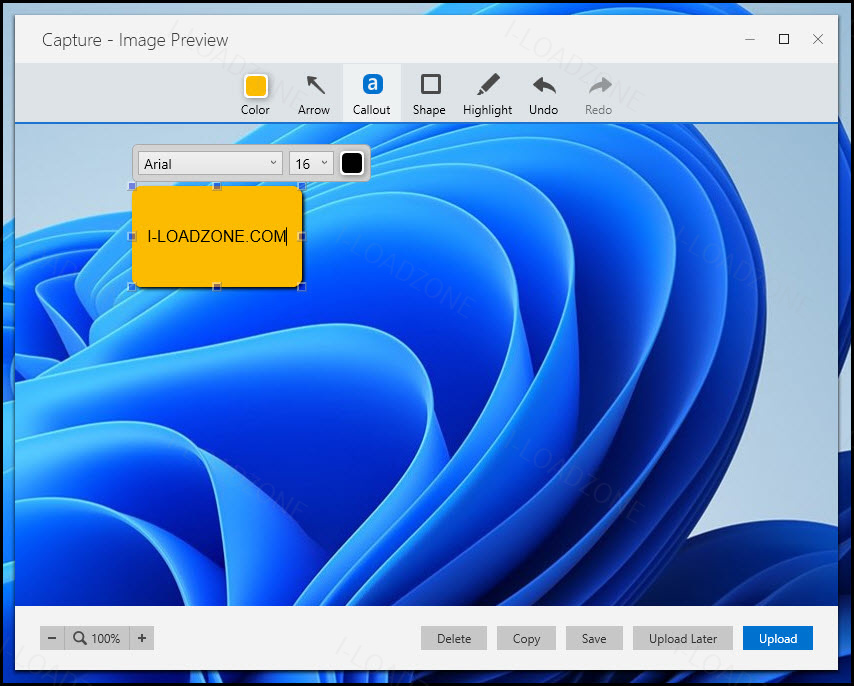Click the callout's top-center handle
This screenshot has height=686, width=854.
coord(217,186)
